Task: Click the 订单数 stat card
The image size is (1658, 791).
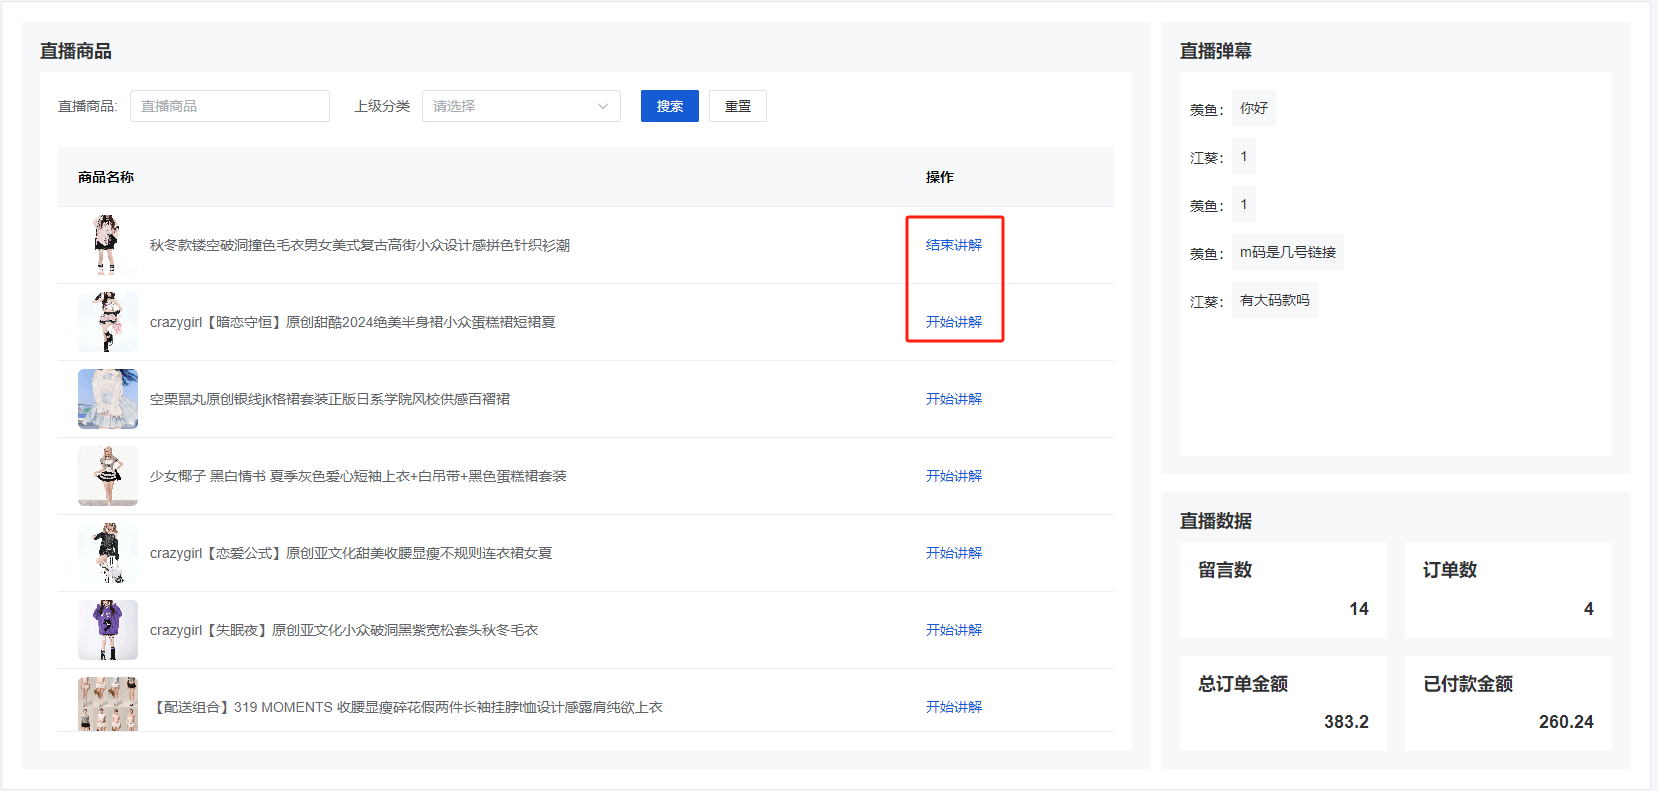Action: 1508,590
